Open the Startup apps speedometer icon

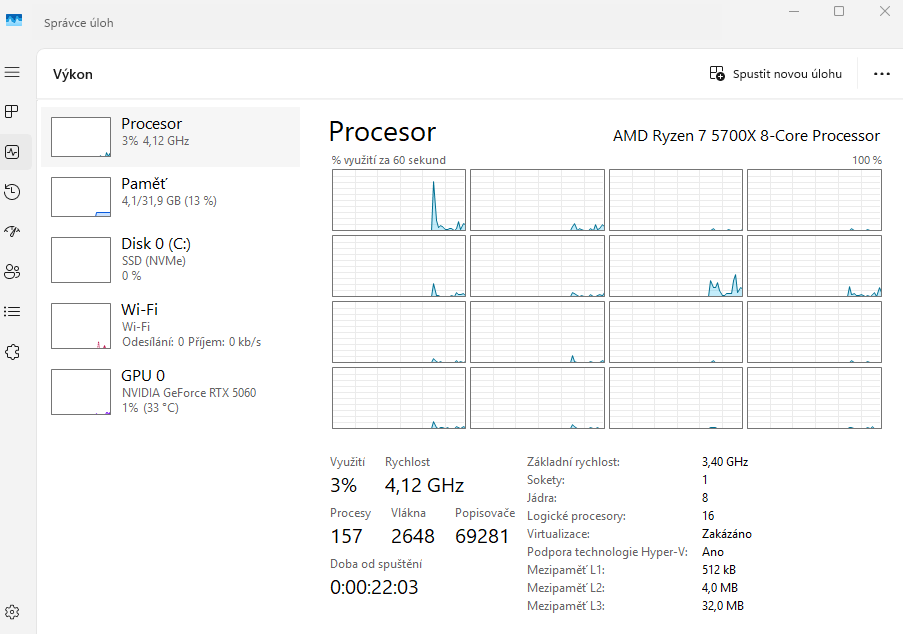pyautogui.click(x=13, y=231)
